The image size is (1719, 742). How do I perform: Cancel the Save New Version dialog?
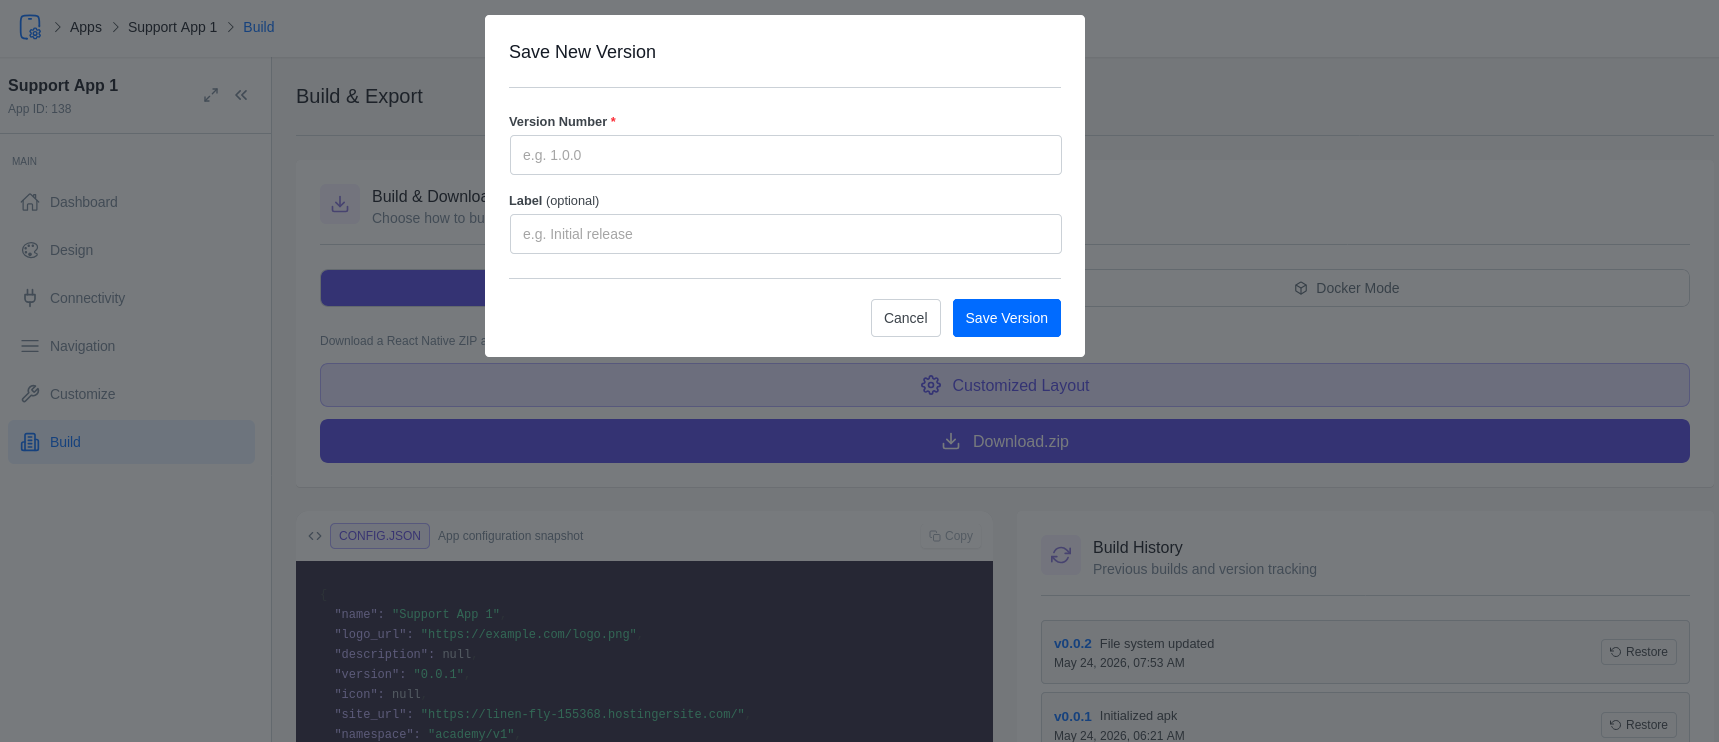coord(906,318)
